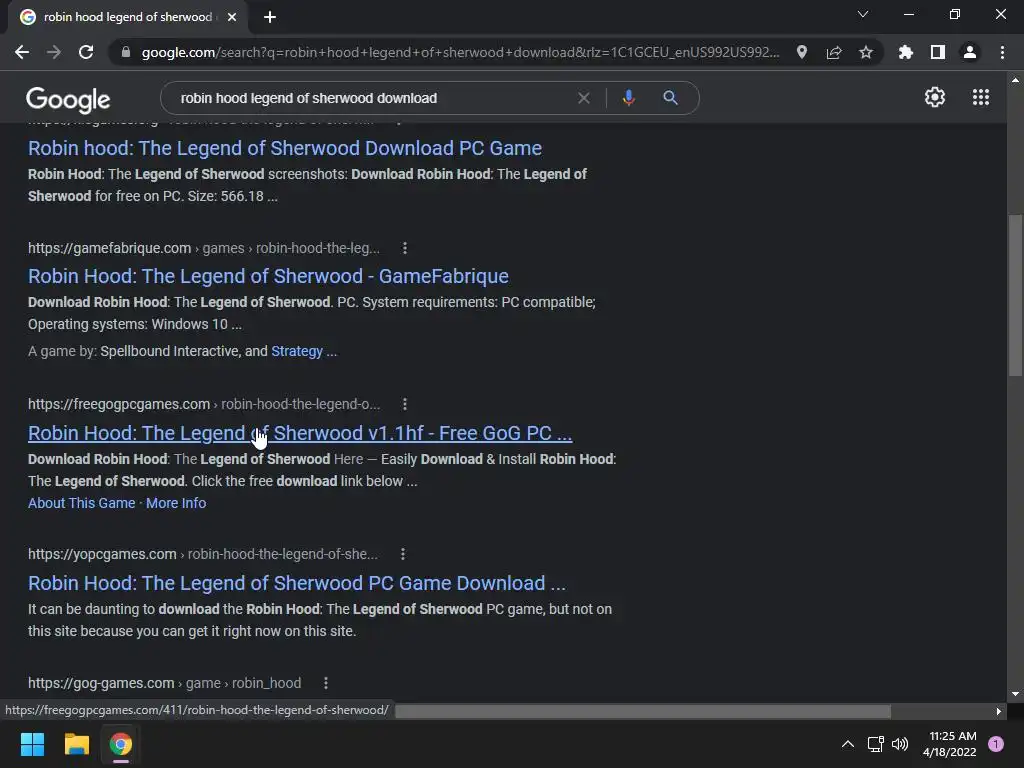Toggle the Chrome side panel

pyautogui.click(x=938, y=52)
